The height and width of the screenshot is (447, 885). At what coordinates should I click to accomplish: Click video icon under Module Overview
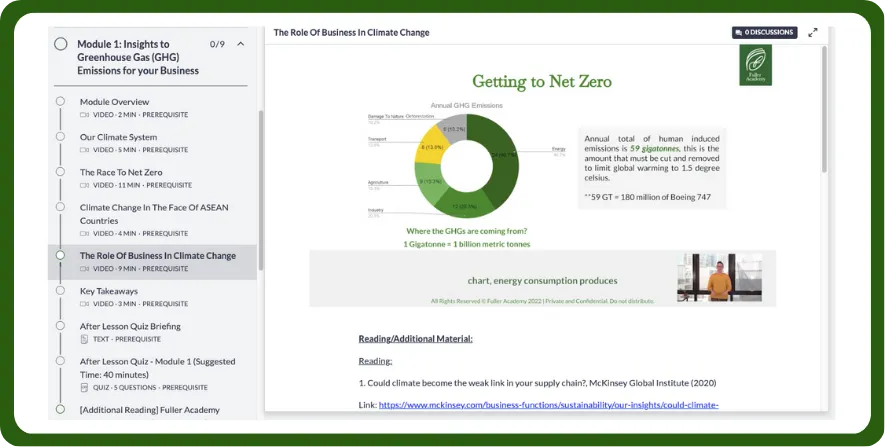tap(85, 115)
